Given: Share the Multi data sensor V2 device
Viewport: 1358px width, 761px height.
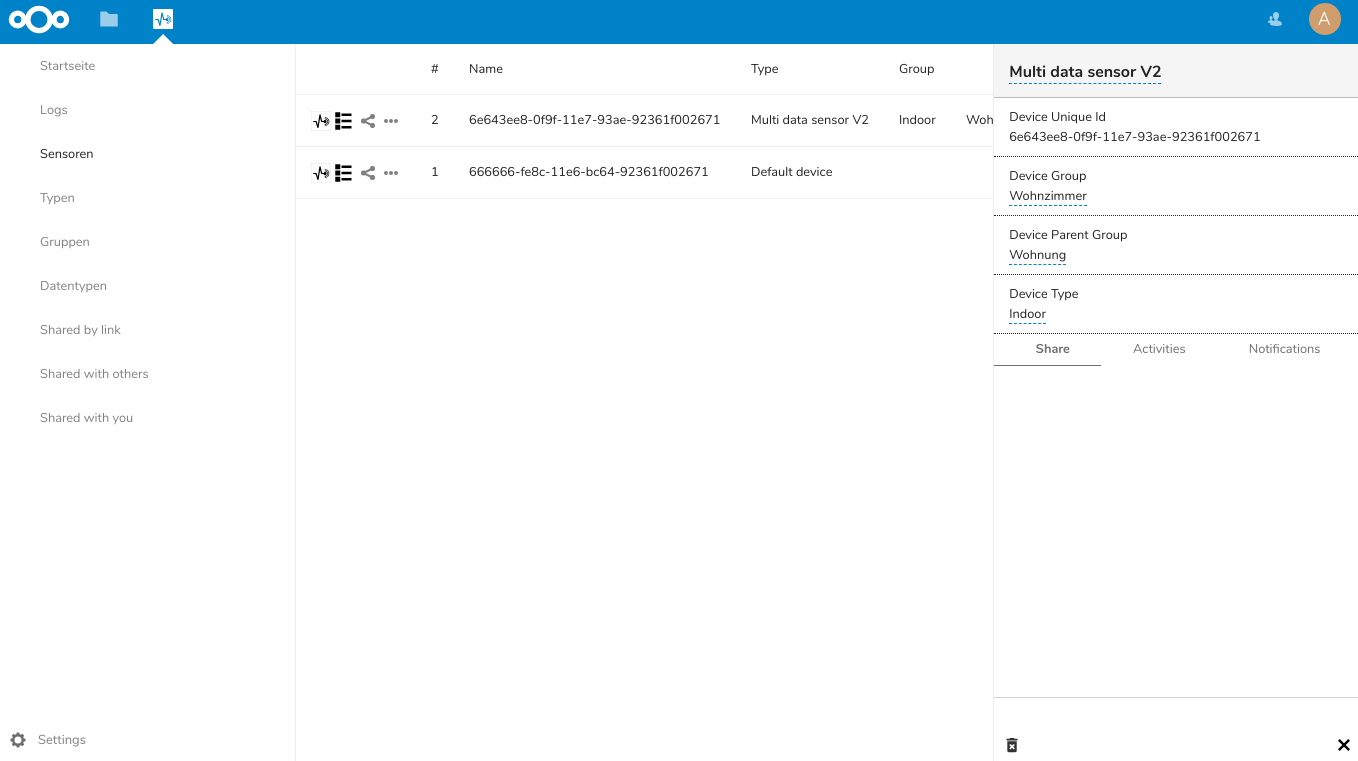Looking at the screenshot, I should click(368, 120).
